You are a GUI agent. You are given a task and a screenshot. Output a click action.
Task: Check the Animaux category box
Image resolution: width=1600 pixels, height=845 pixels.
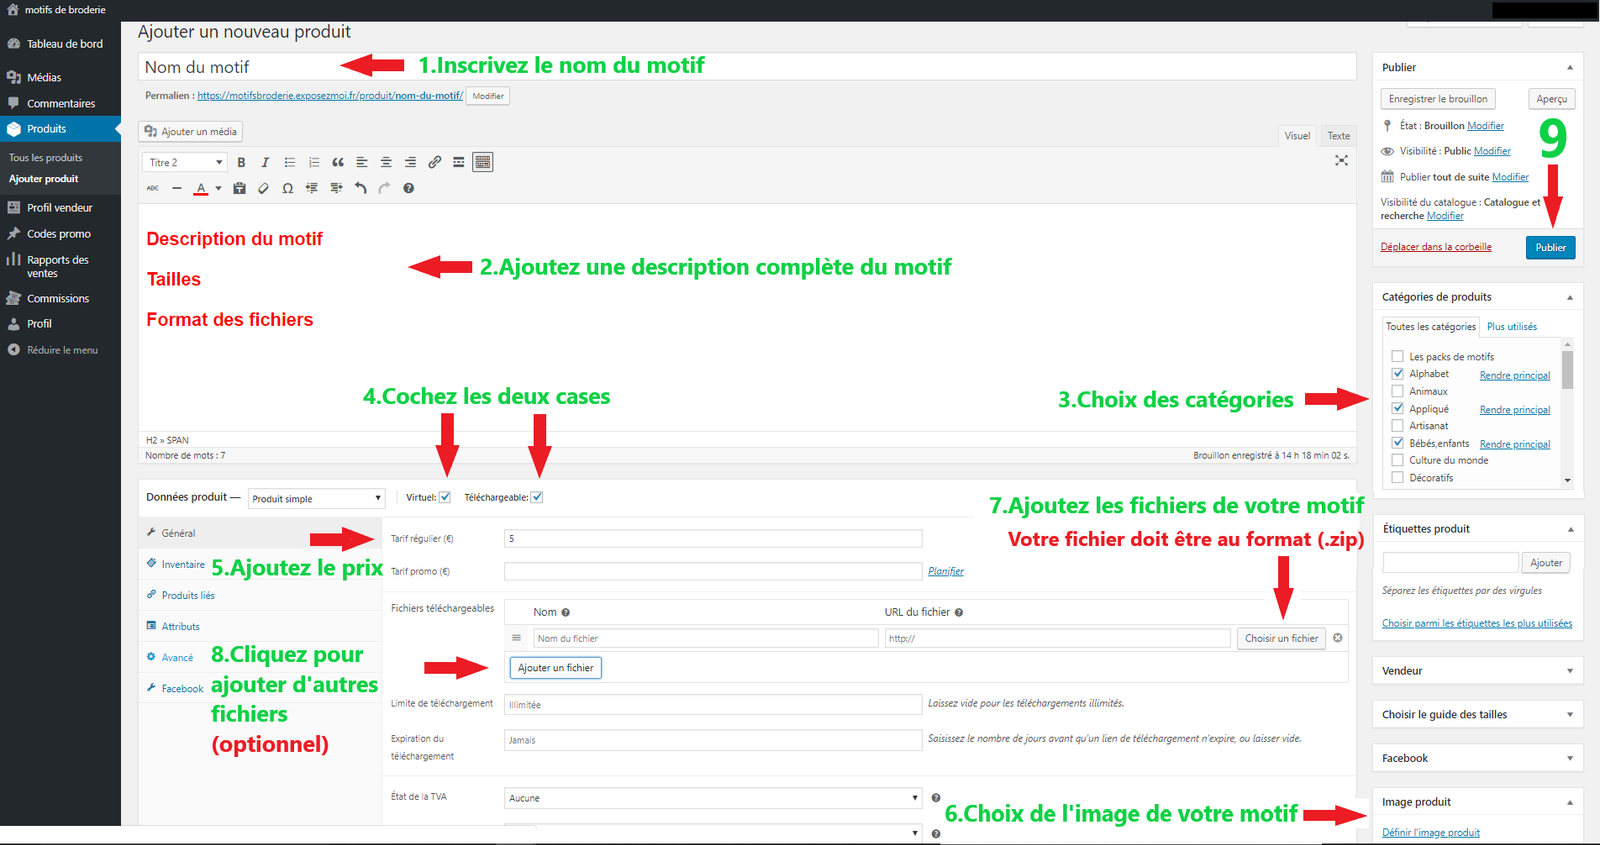(1398, 391)
